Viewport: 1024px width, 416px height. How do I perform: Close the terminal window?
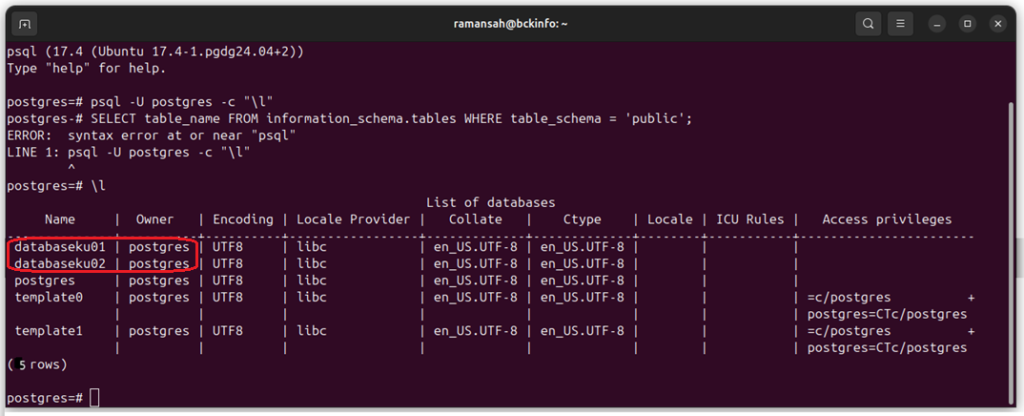998,24
